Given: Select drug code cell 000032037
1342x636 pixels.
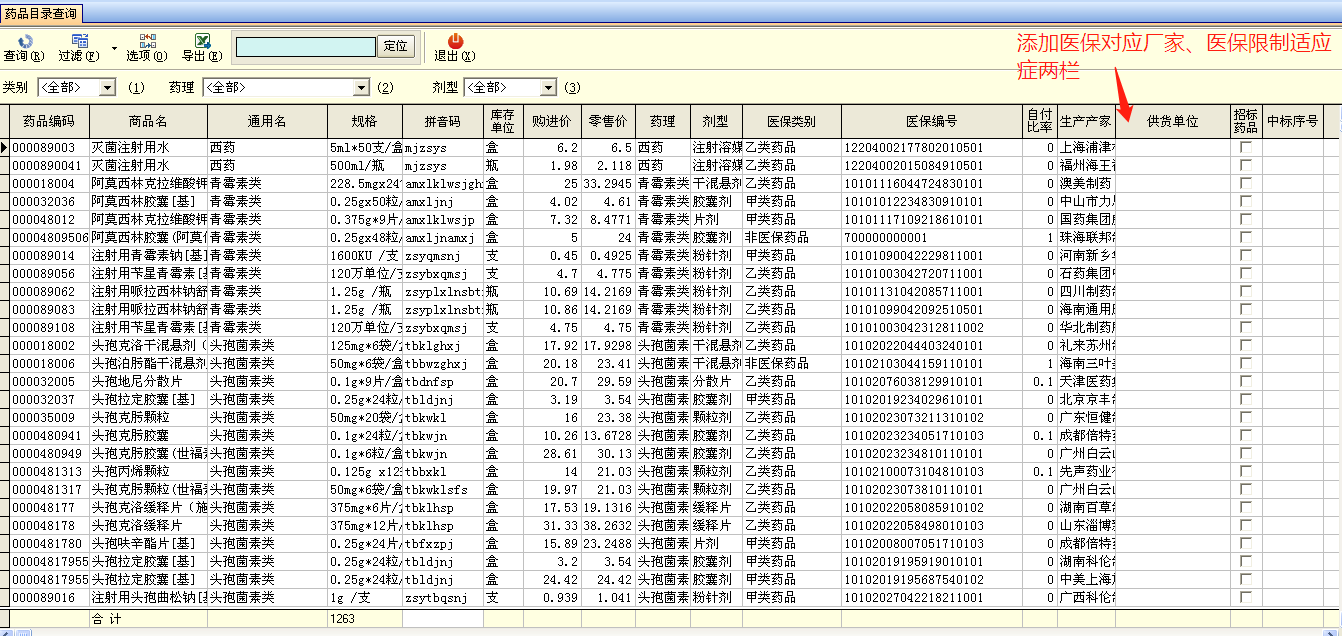Looking at the screenshot, I should point(49,399).
